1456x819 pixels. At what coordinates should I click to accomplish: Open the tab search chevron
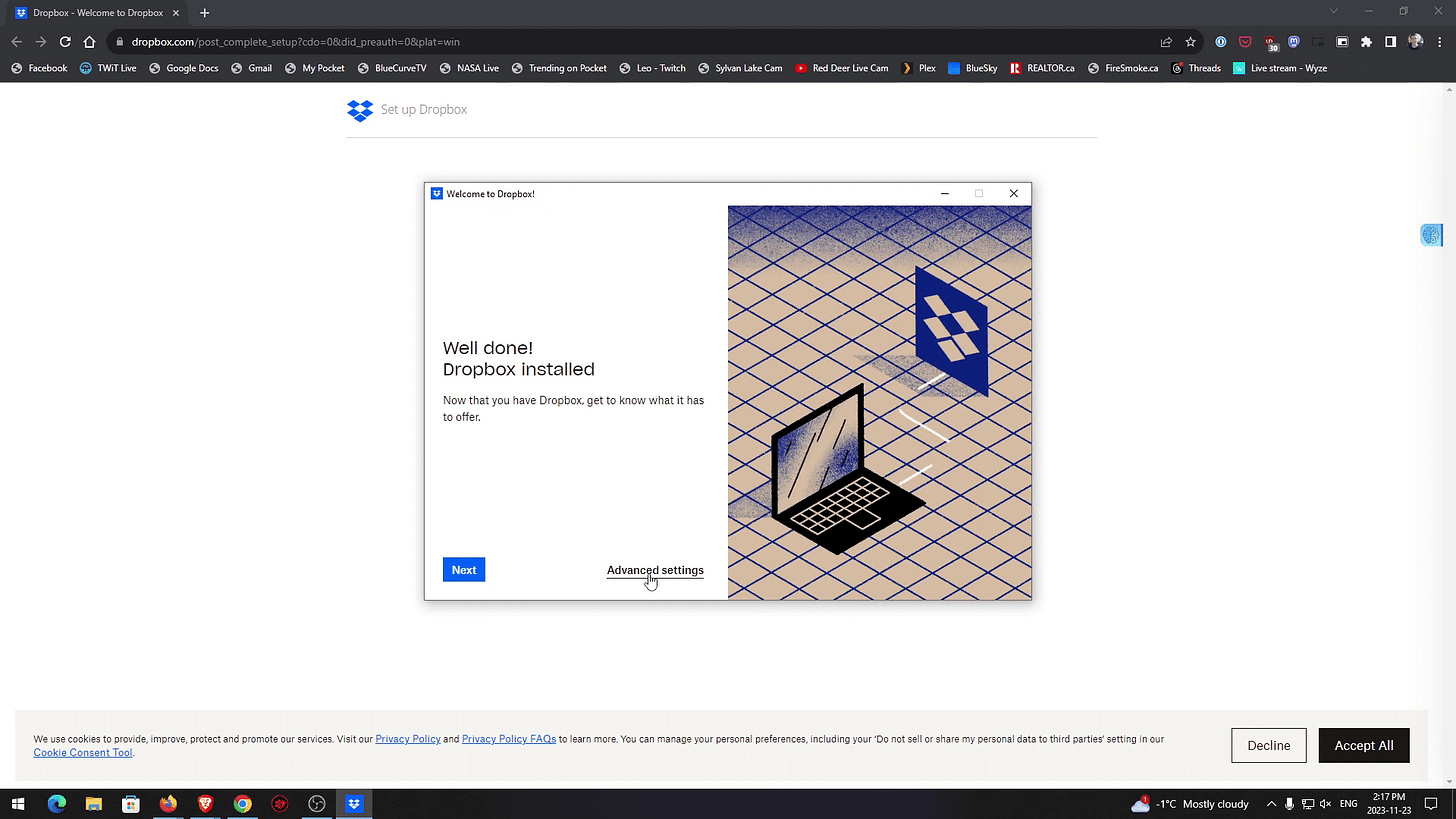[x=1333, y=12]
